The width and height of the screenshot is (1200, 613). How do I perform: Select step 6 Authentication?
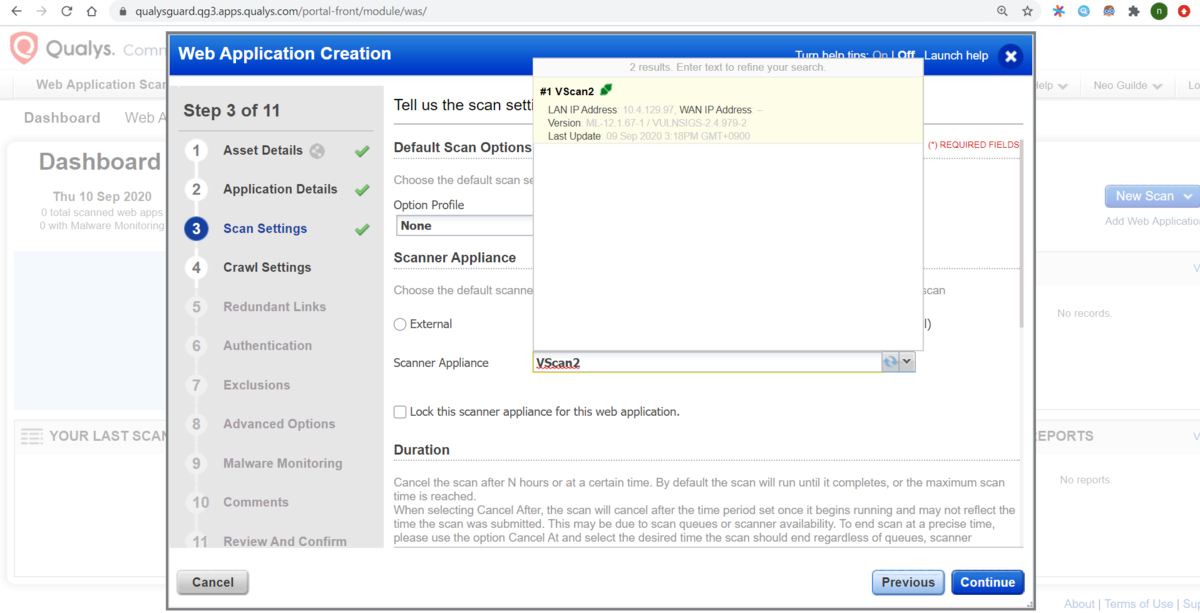267,345
